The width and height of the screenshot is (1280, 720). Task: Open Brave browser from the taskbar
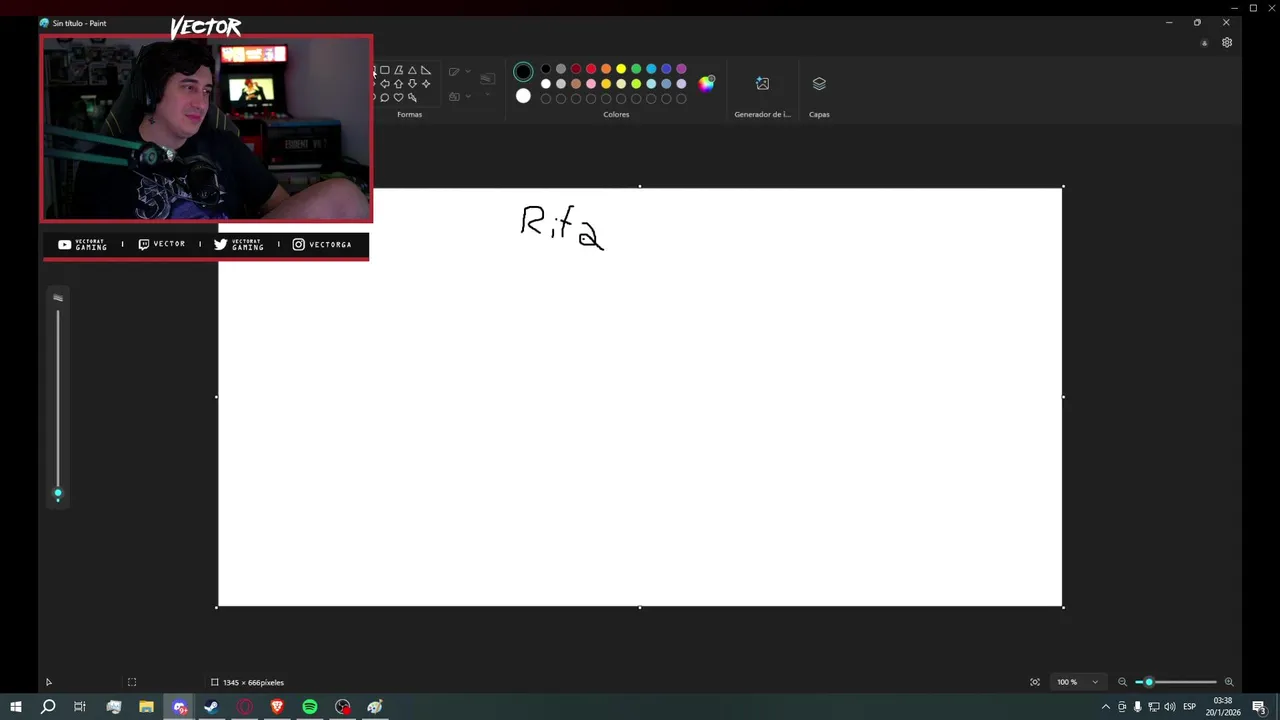tap(277, 707)
